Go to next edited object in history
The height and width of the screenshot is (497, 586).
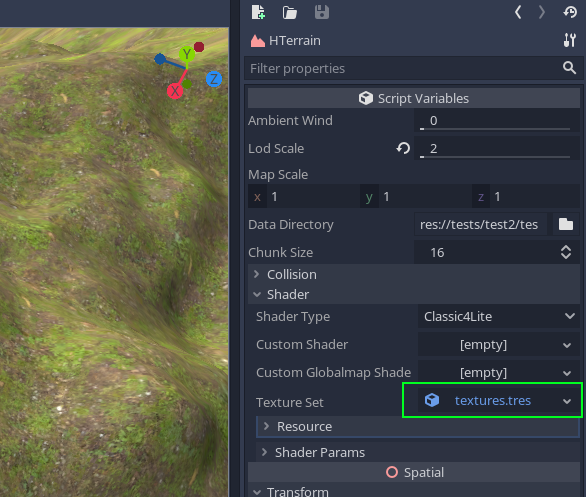(542, 12)
